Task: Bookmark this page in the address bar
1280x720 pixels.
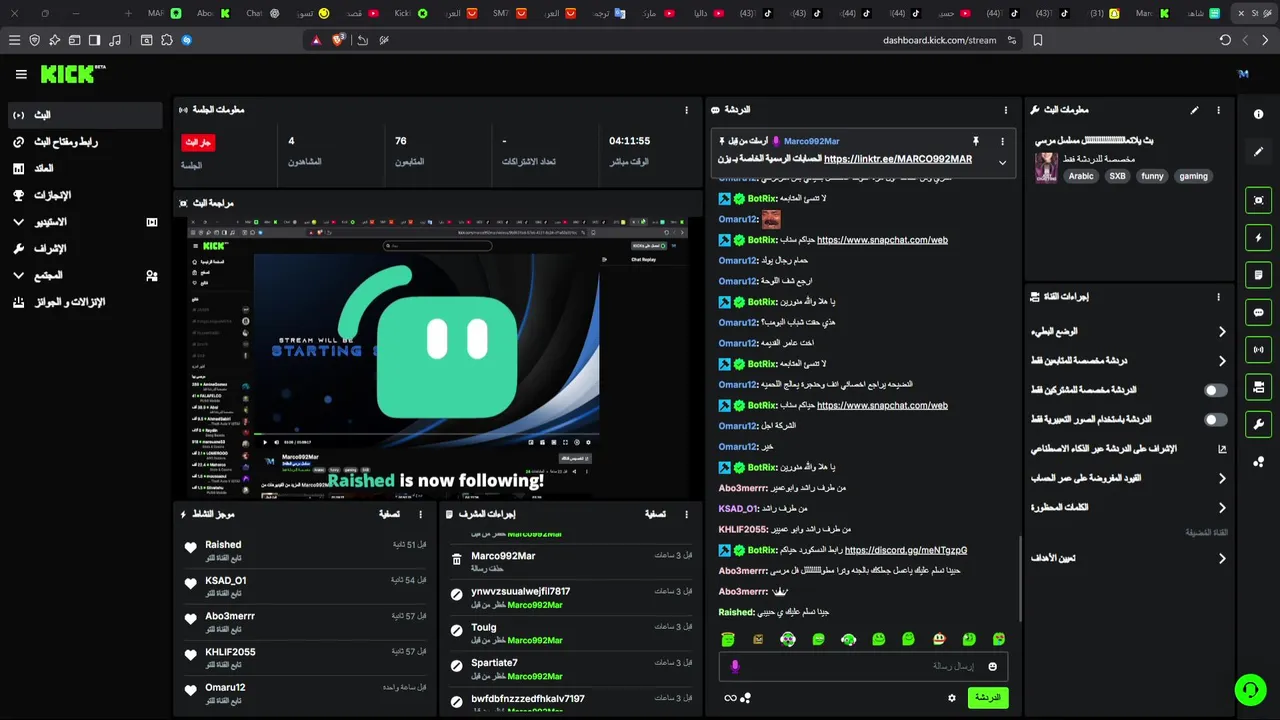Action: tap(1038, 40)
